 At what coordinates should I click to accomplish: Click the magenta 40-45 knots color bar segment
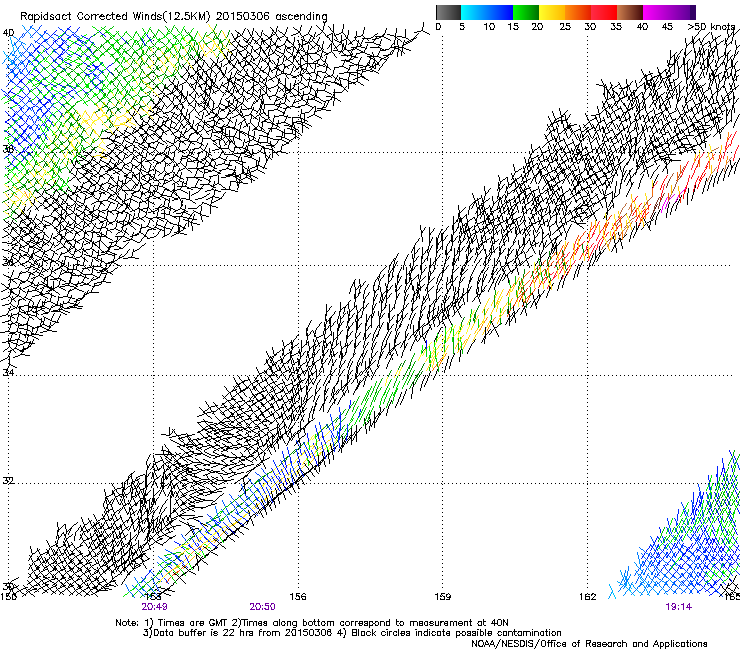click(656, 12)
